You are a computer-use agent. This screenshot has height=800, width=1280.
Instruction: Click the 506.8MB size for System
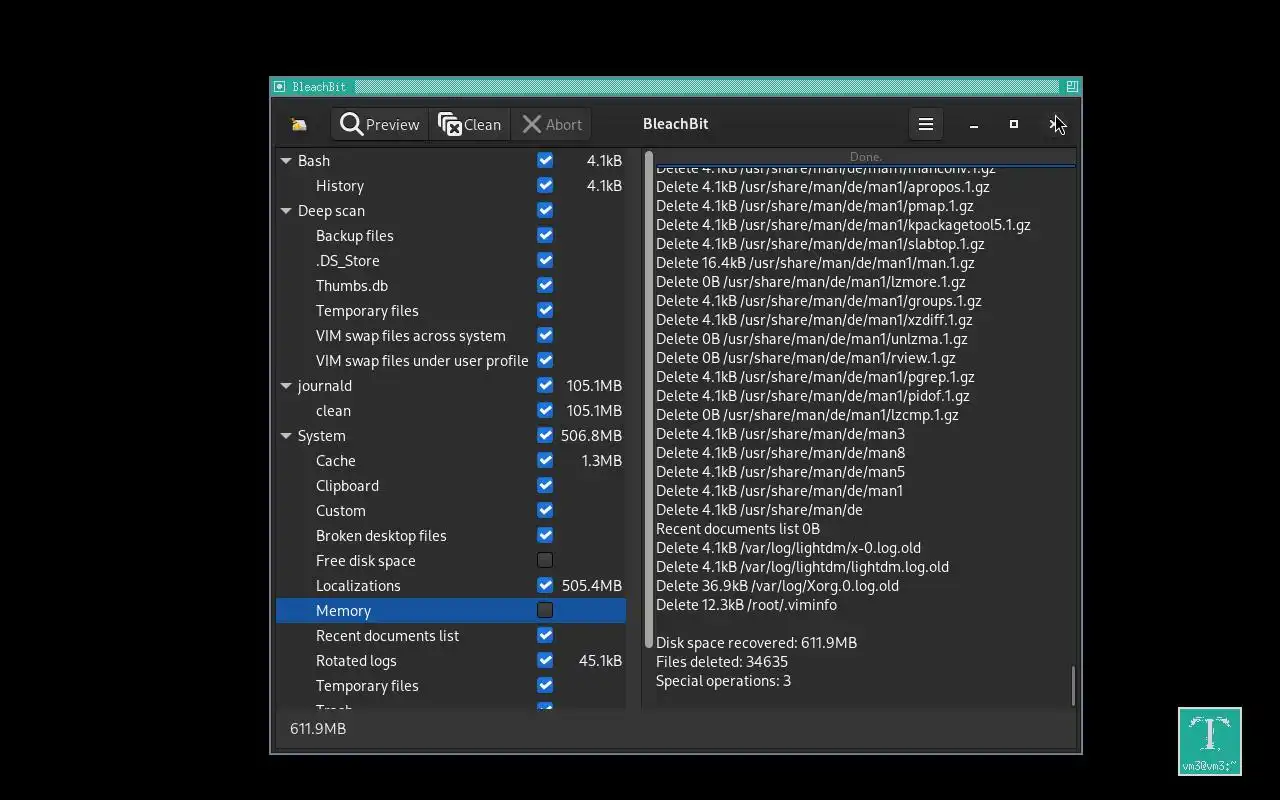point(592,435)
